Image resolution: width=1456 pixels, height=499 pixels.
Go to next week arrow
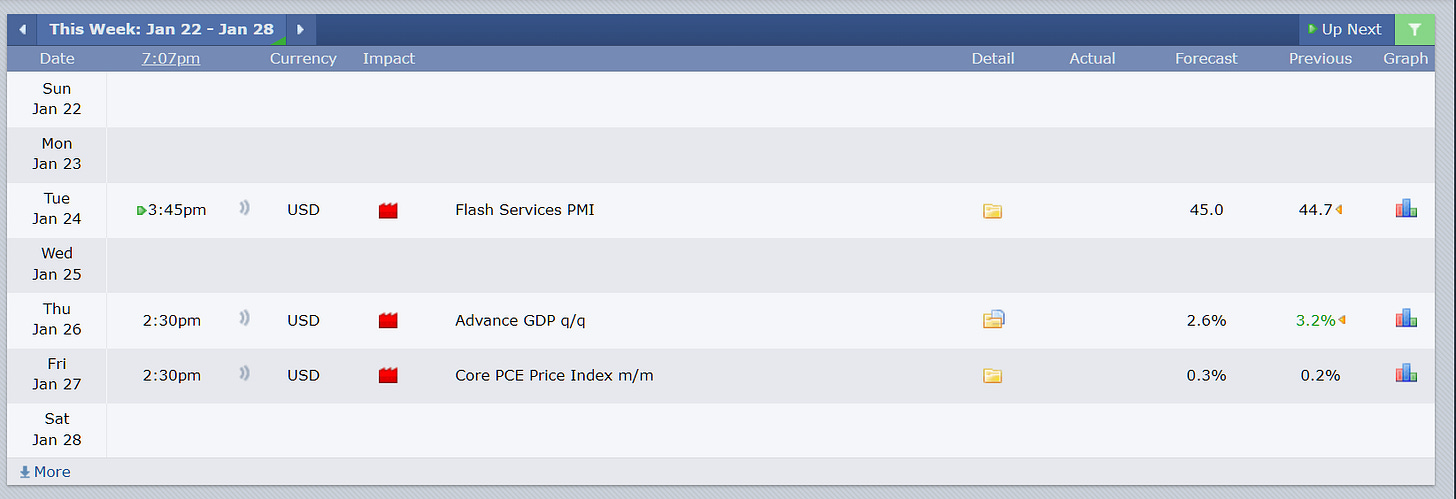301,30
